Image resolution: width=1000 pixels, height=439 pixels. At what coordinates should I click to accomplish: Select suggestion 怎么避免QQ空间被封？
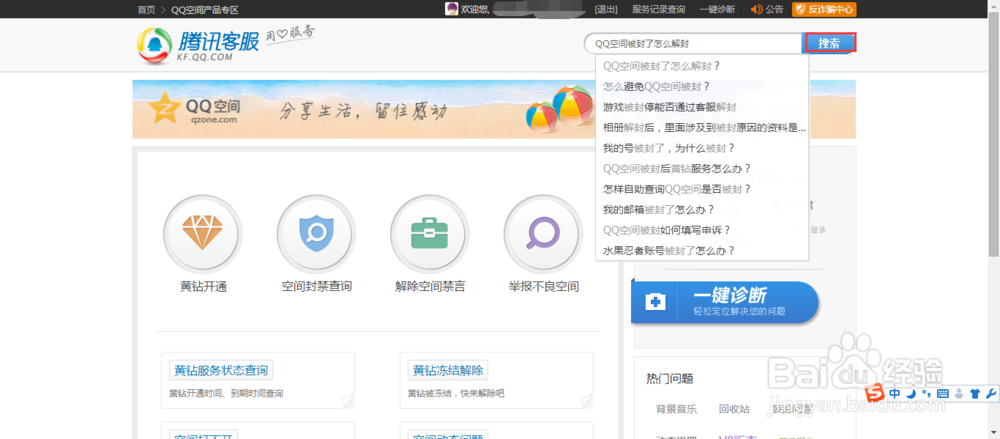point(702,86)
